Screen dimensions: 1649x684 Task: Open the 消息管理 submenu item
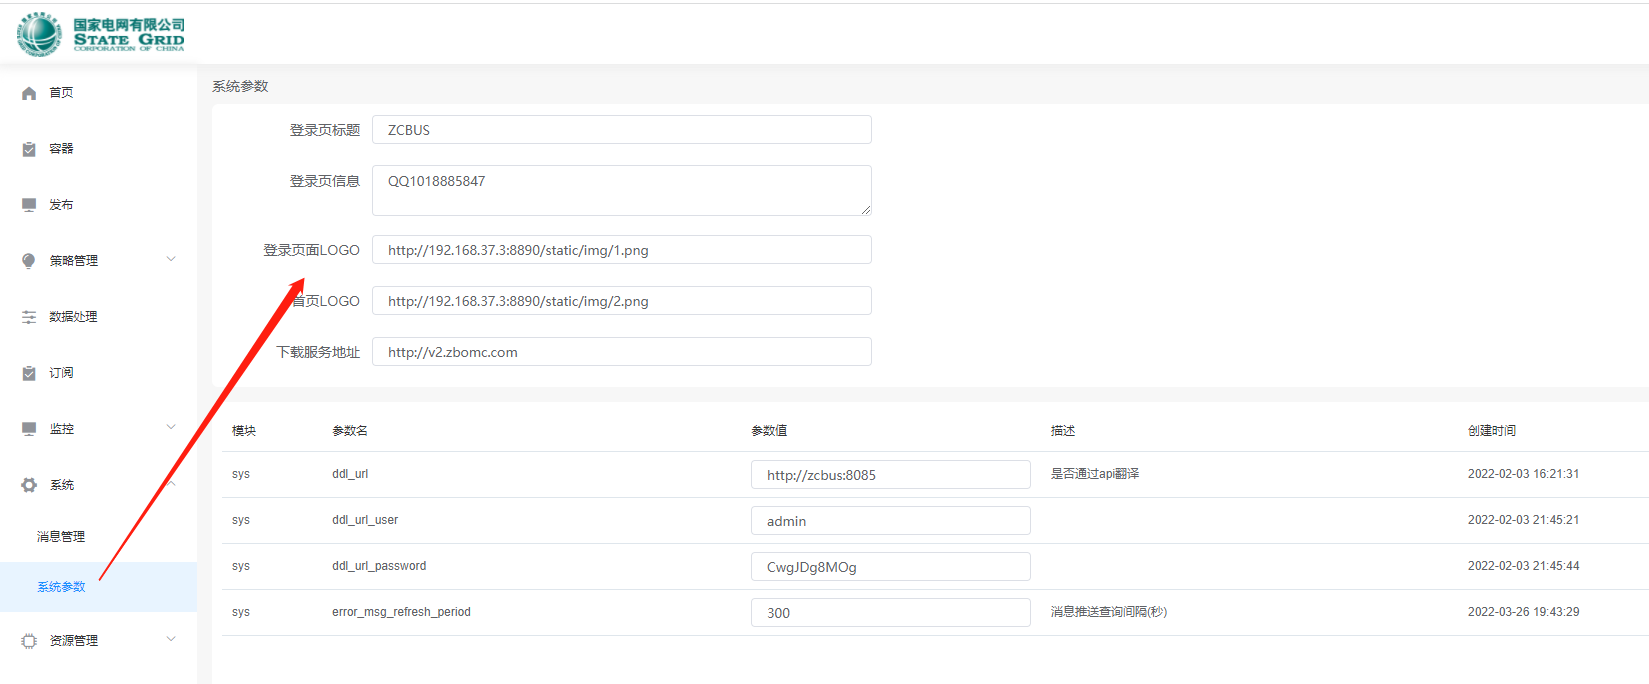pyautogui.click(x=61, y=537)
